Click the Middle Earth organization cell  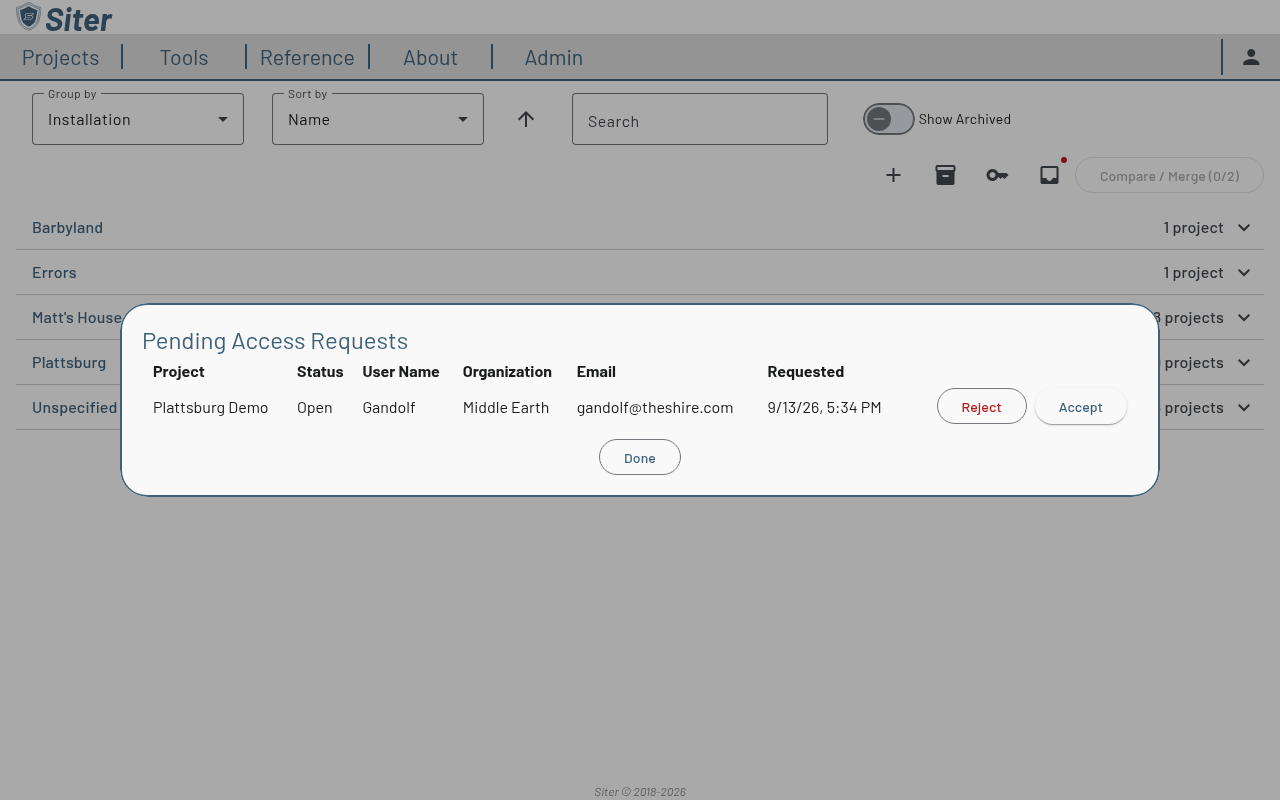click(x=506, y=407)
